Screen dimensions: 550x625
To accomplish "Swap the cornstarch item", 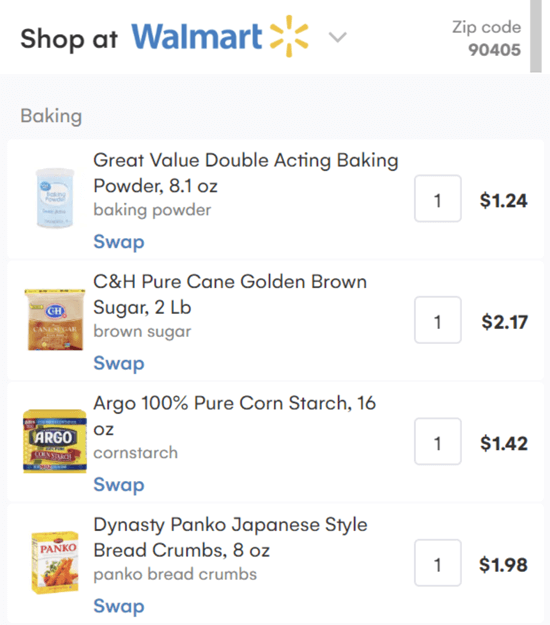I will tap(119, 485).
